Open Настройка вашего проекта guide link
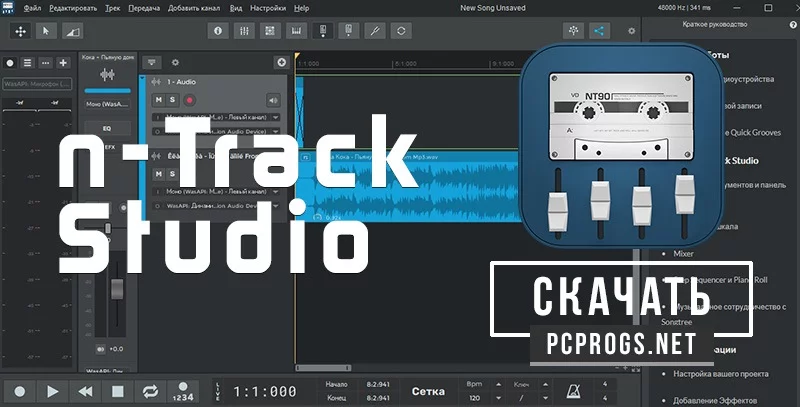 720,374
